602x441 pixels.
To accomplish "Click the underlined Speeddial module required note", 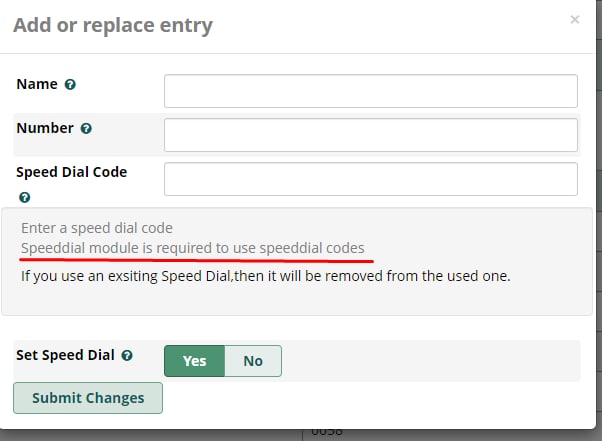I will [x=193, y=248].
